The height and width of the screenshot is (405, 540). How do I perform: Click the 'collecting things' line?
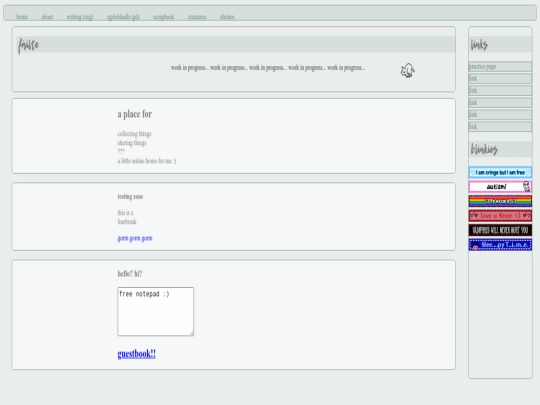[x=134, y=134]
